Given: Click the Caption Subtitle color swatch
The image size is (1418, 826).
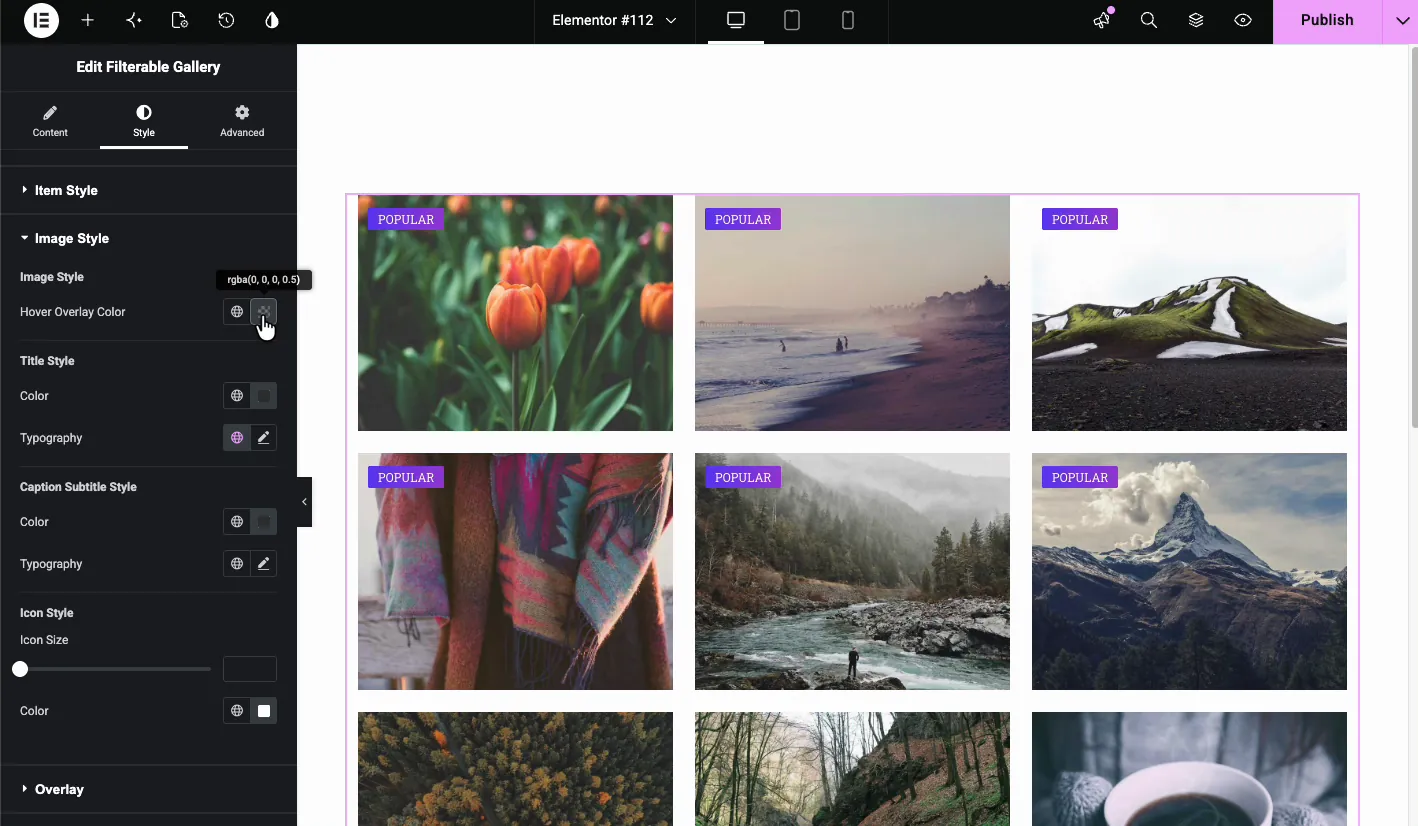Looking at the screenshot, I should (x=264, y=522).
